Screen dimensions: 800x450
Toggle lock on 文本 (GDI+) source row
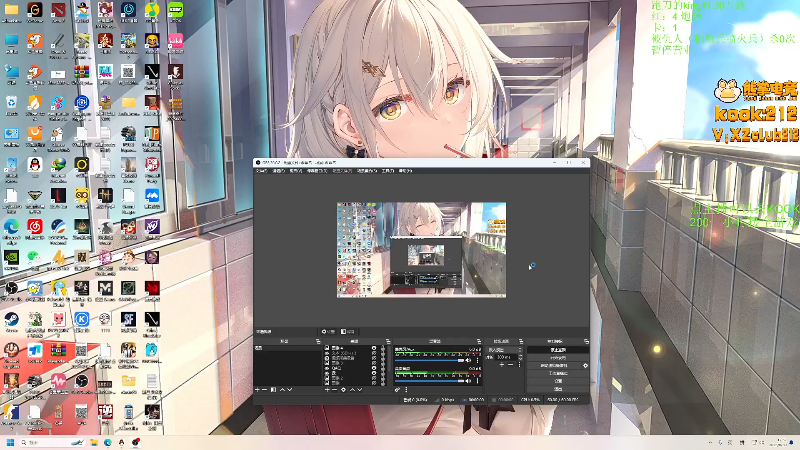[x=383, y=353]
